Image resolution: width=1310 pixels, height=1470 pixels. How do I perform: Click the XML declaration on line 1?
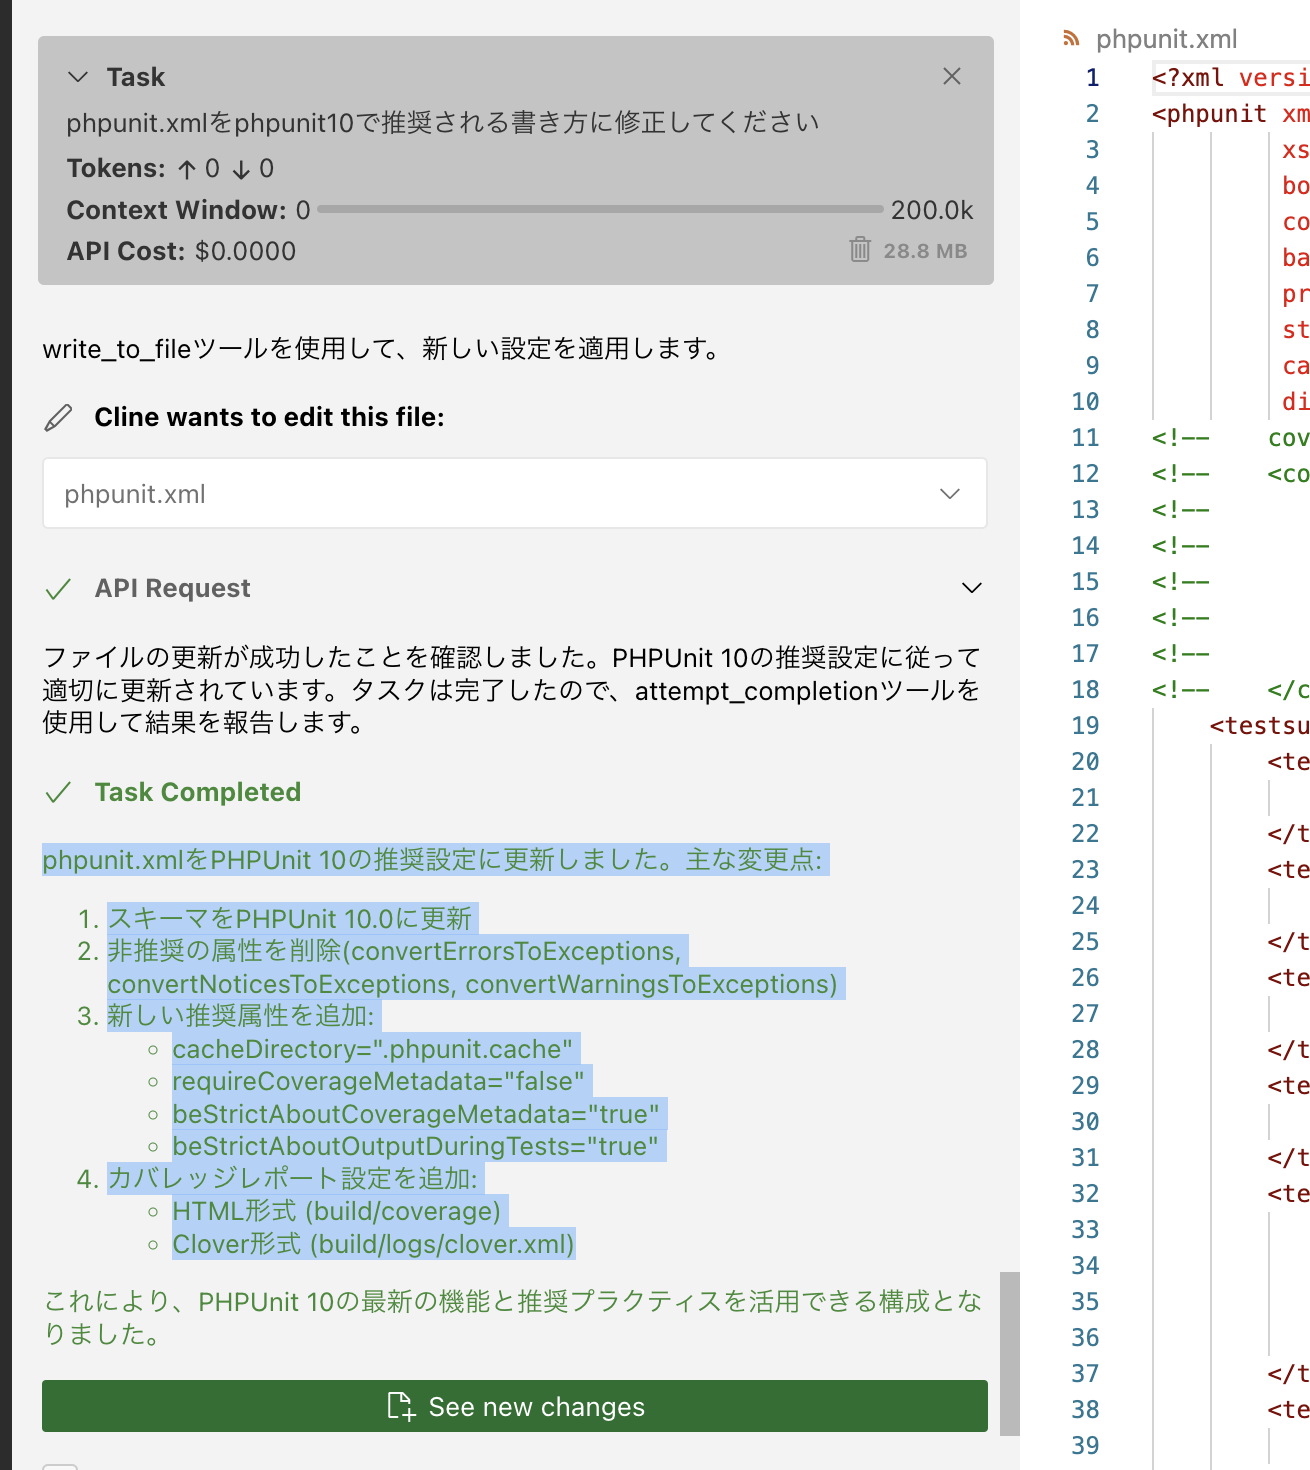click(1231, 78)
